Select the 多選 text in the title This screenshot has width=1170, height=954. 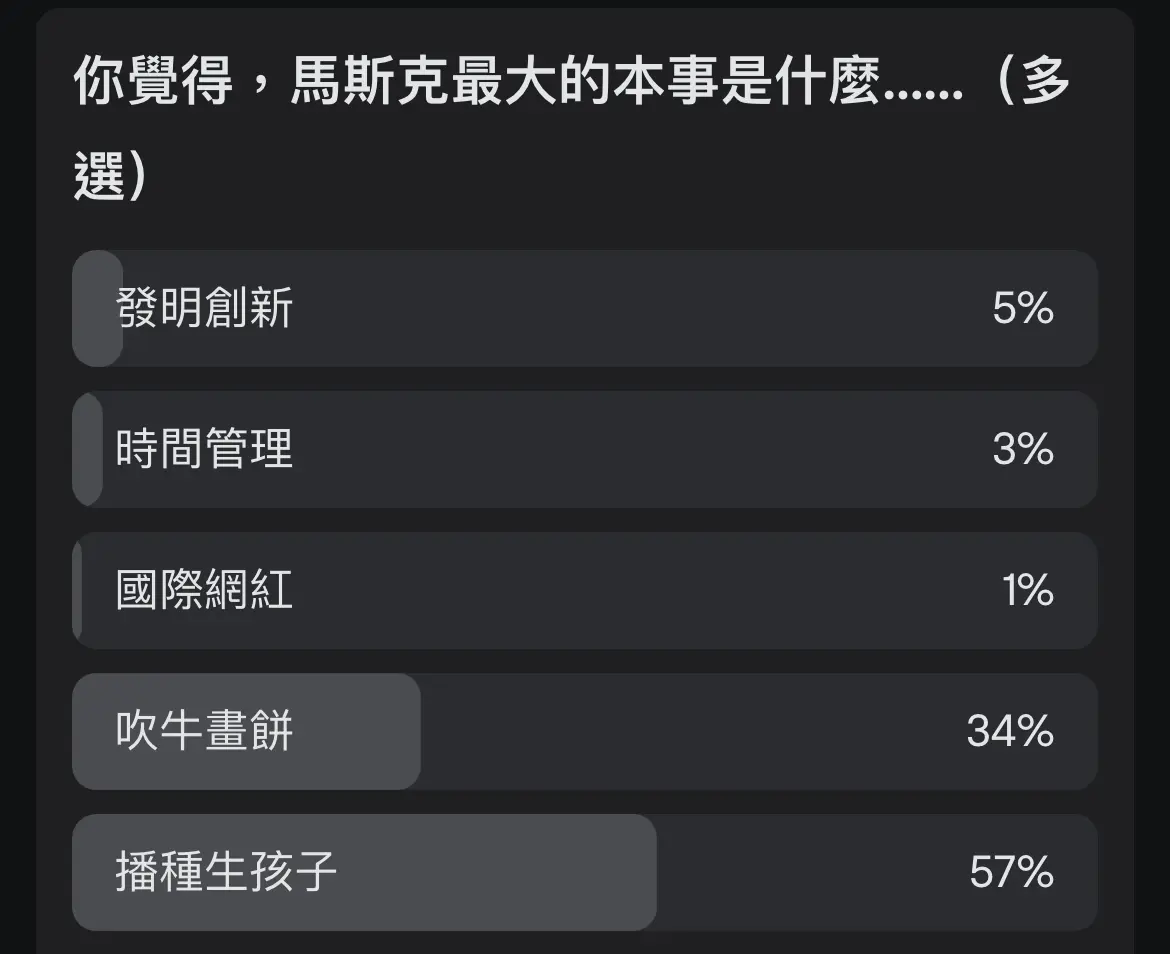(1040, 88)
